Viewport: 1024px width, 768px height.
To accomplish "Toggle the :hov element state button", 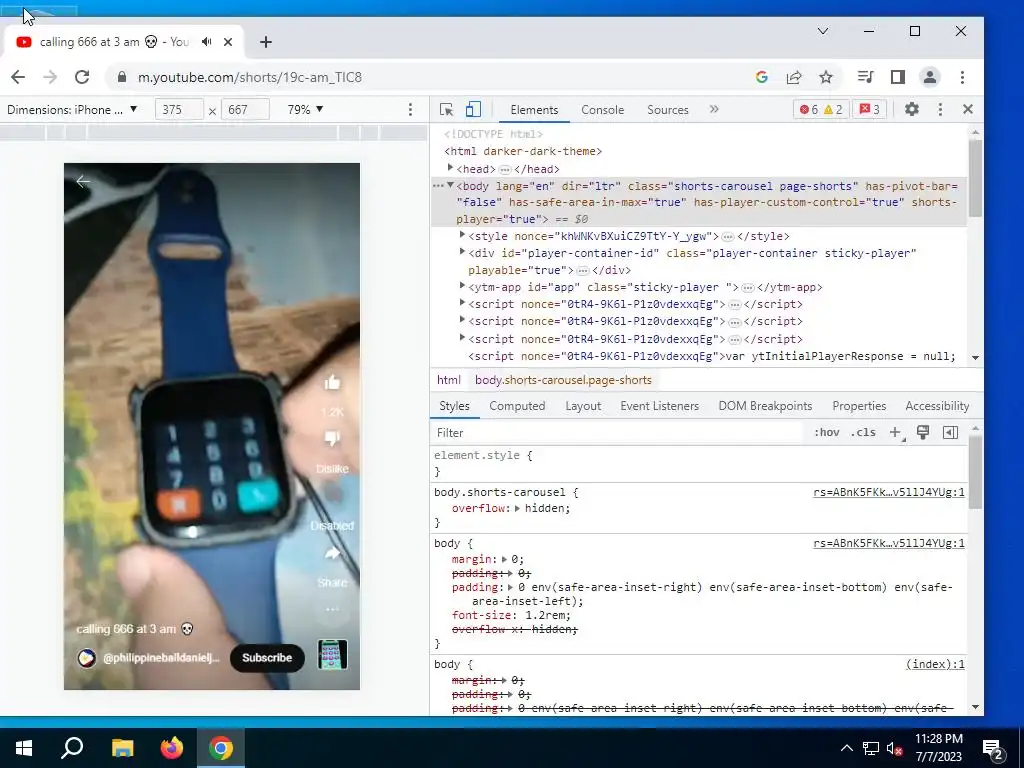I will coord(827,432).
